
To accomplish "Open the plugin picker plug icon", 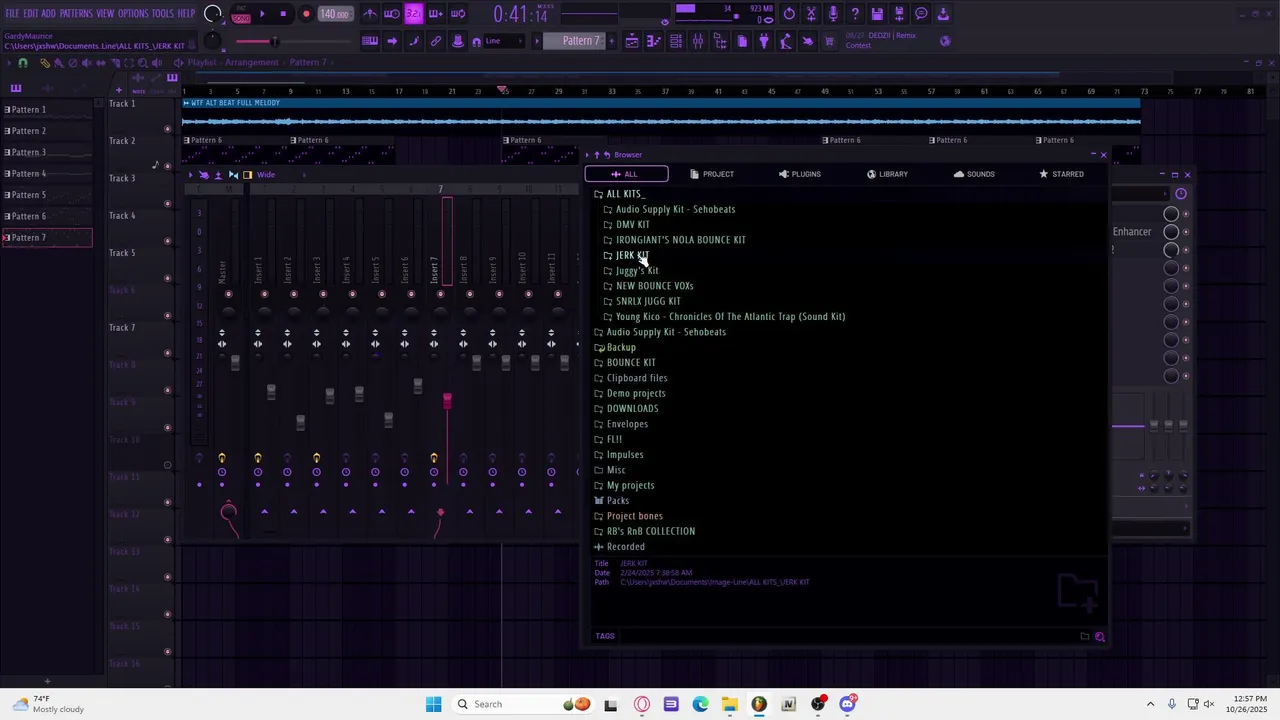I will 764,41.
